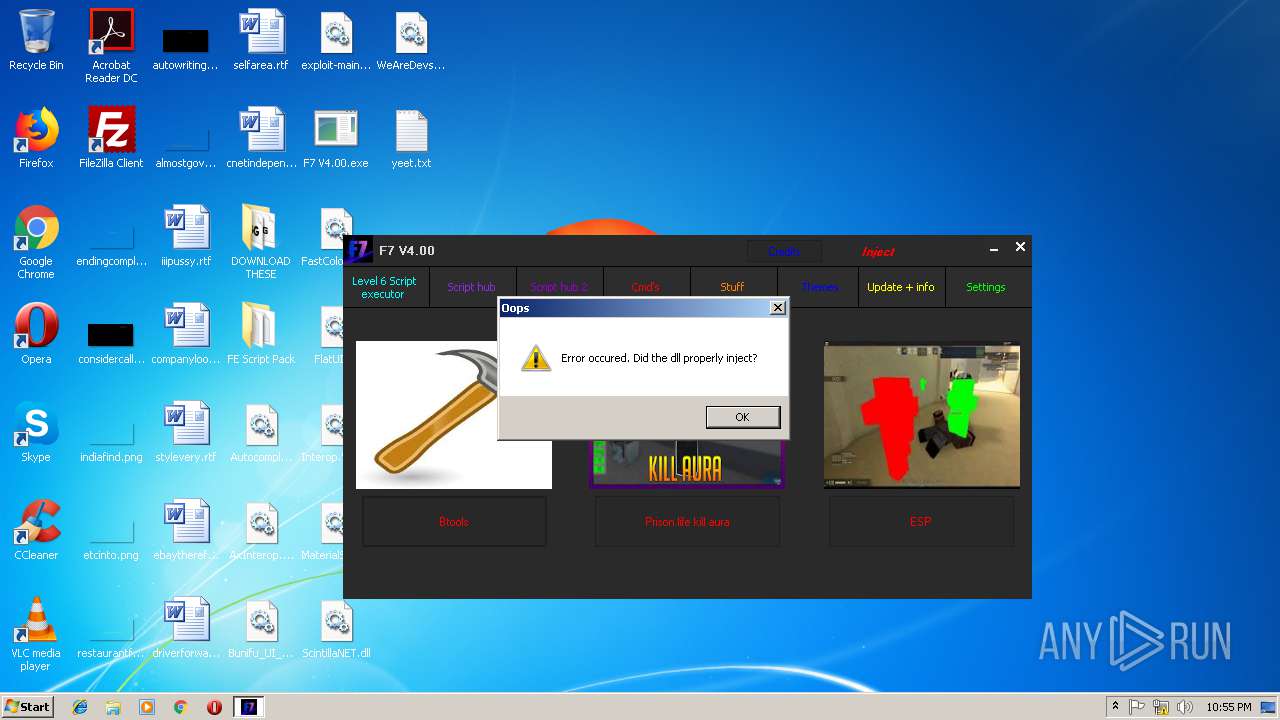Launch the FileZilla Client shortcut
The height and width of the screenshot is (720, 1280).
(x=111, y=139)
